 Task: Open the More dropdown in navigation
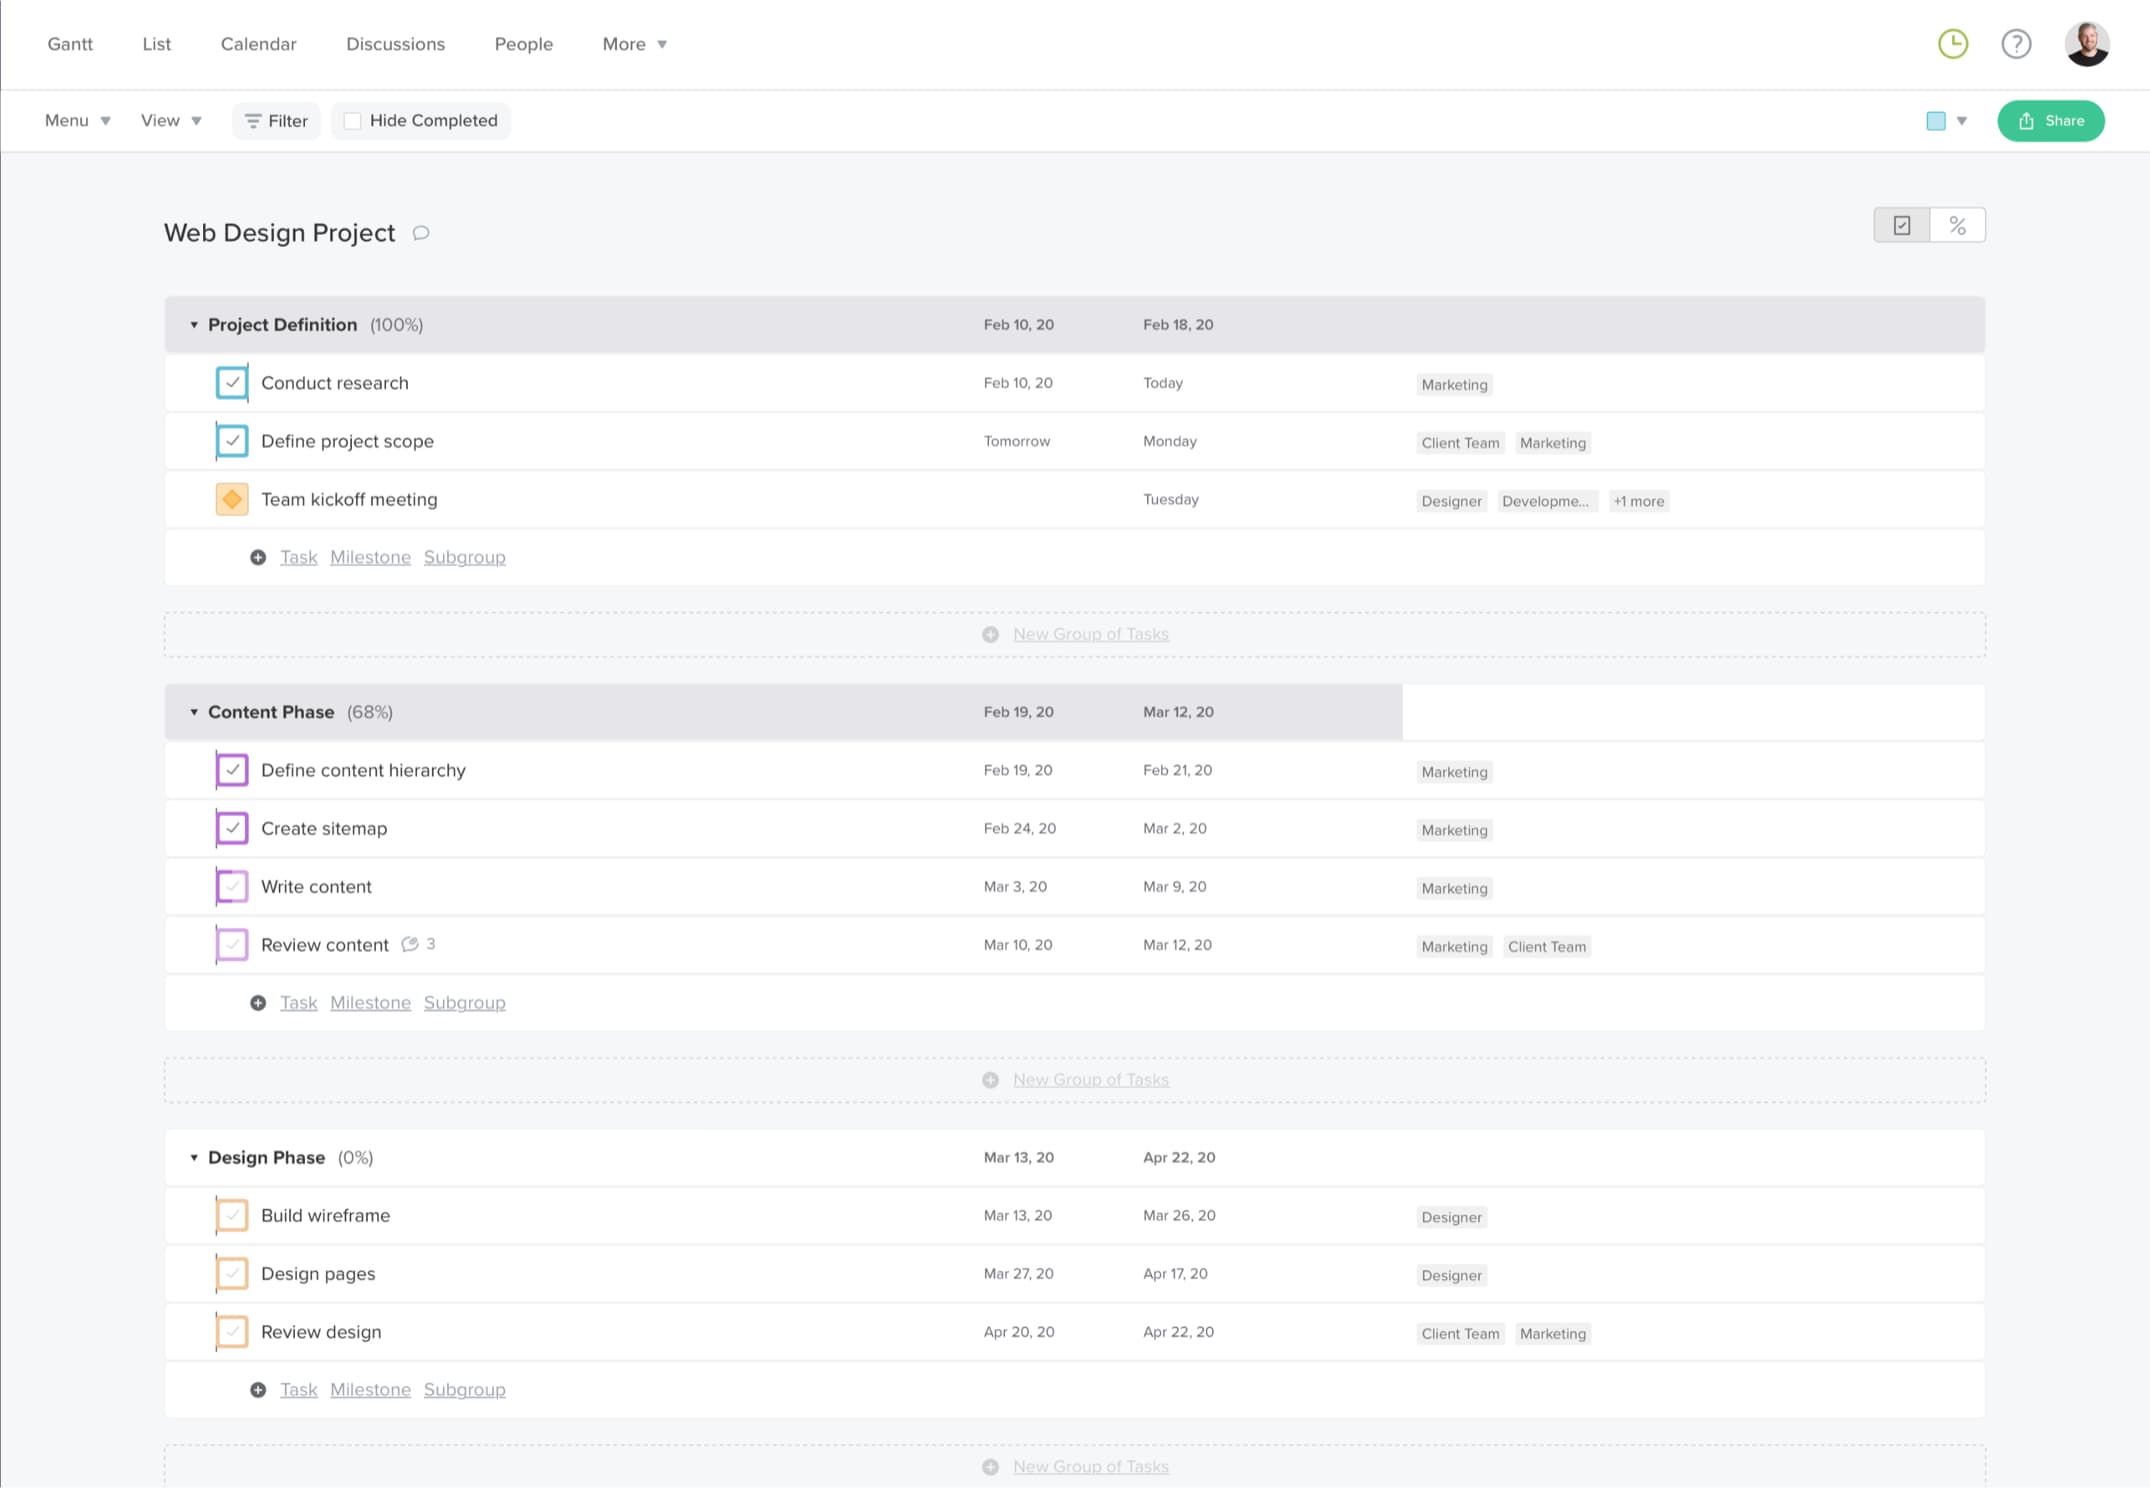tap(634, 44)
